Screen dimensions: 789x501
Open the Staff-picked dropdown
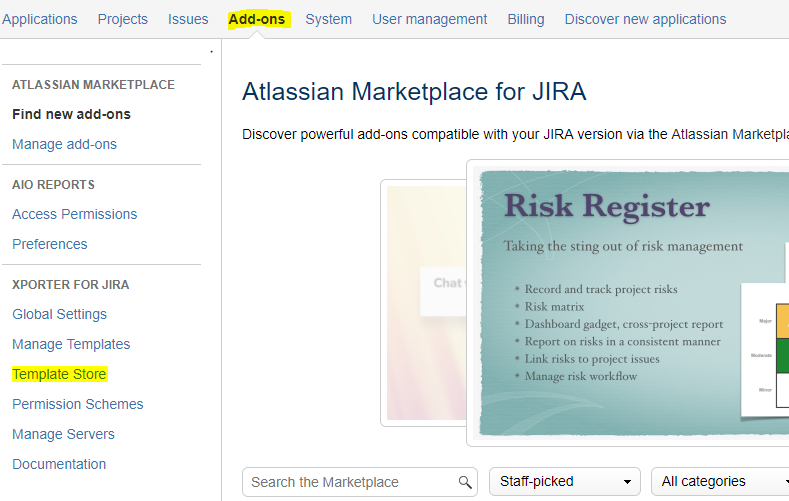[565, 481]
